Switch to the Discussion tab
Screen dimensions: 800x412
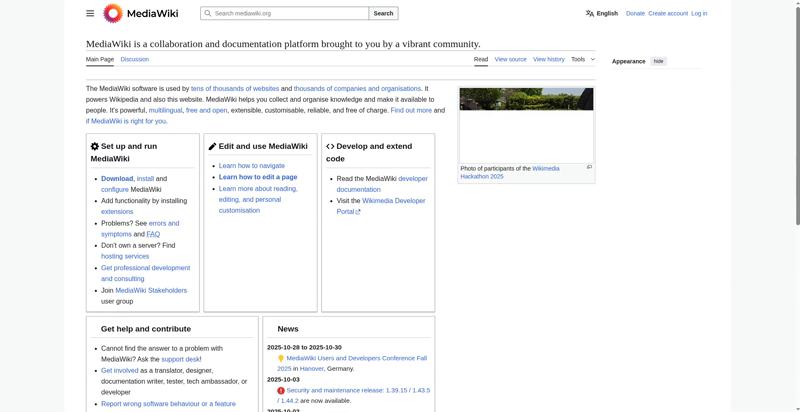134,59
